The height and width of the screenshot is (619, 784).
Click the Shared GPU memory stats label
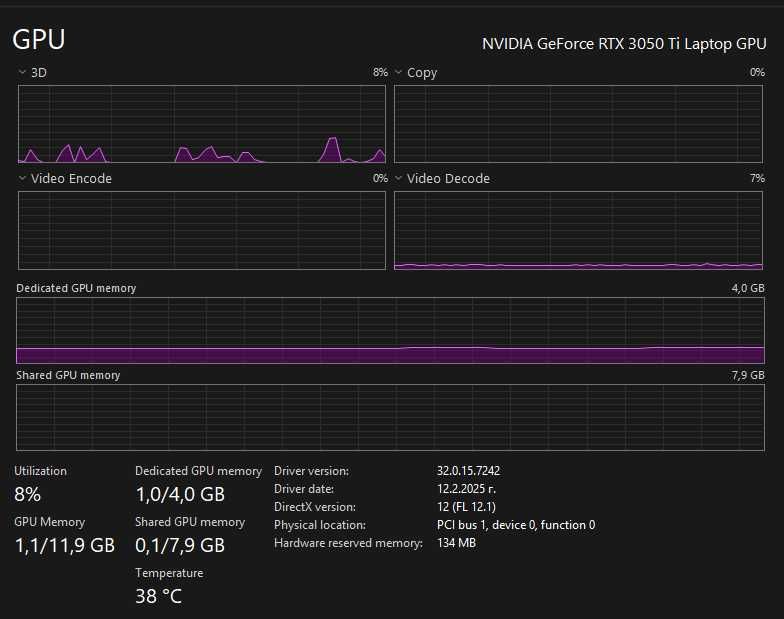tap(190, 522)
